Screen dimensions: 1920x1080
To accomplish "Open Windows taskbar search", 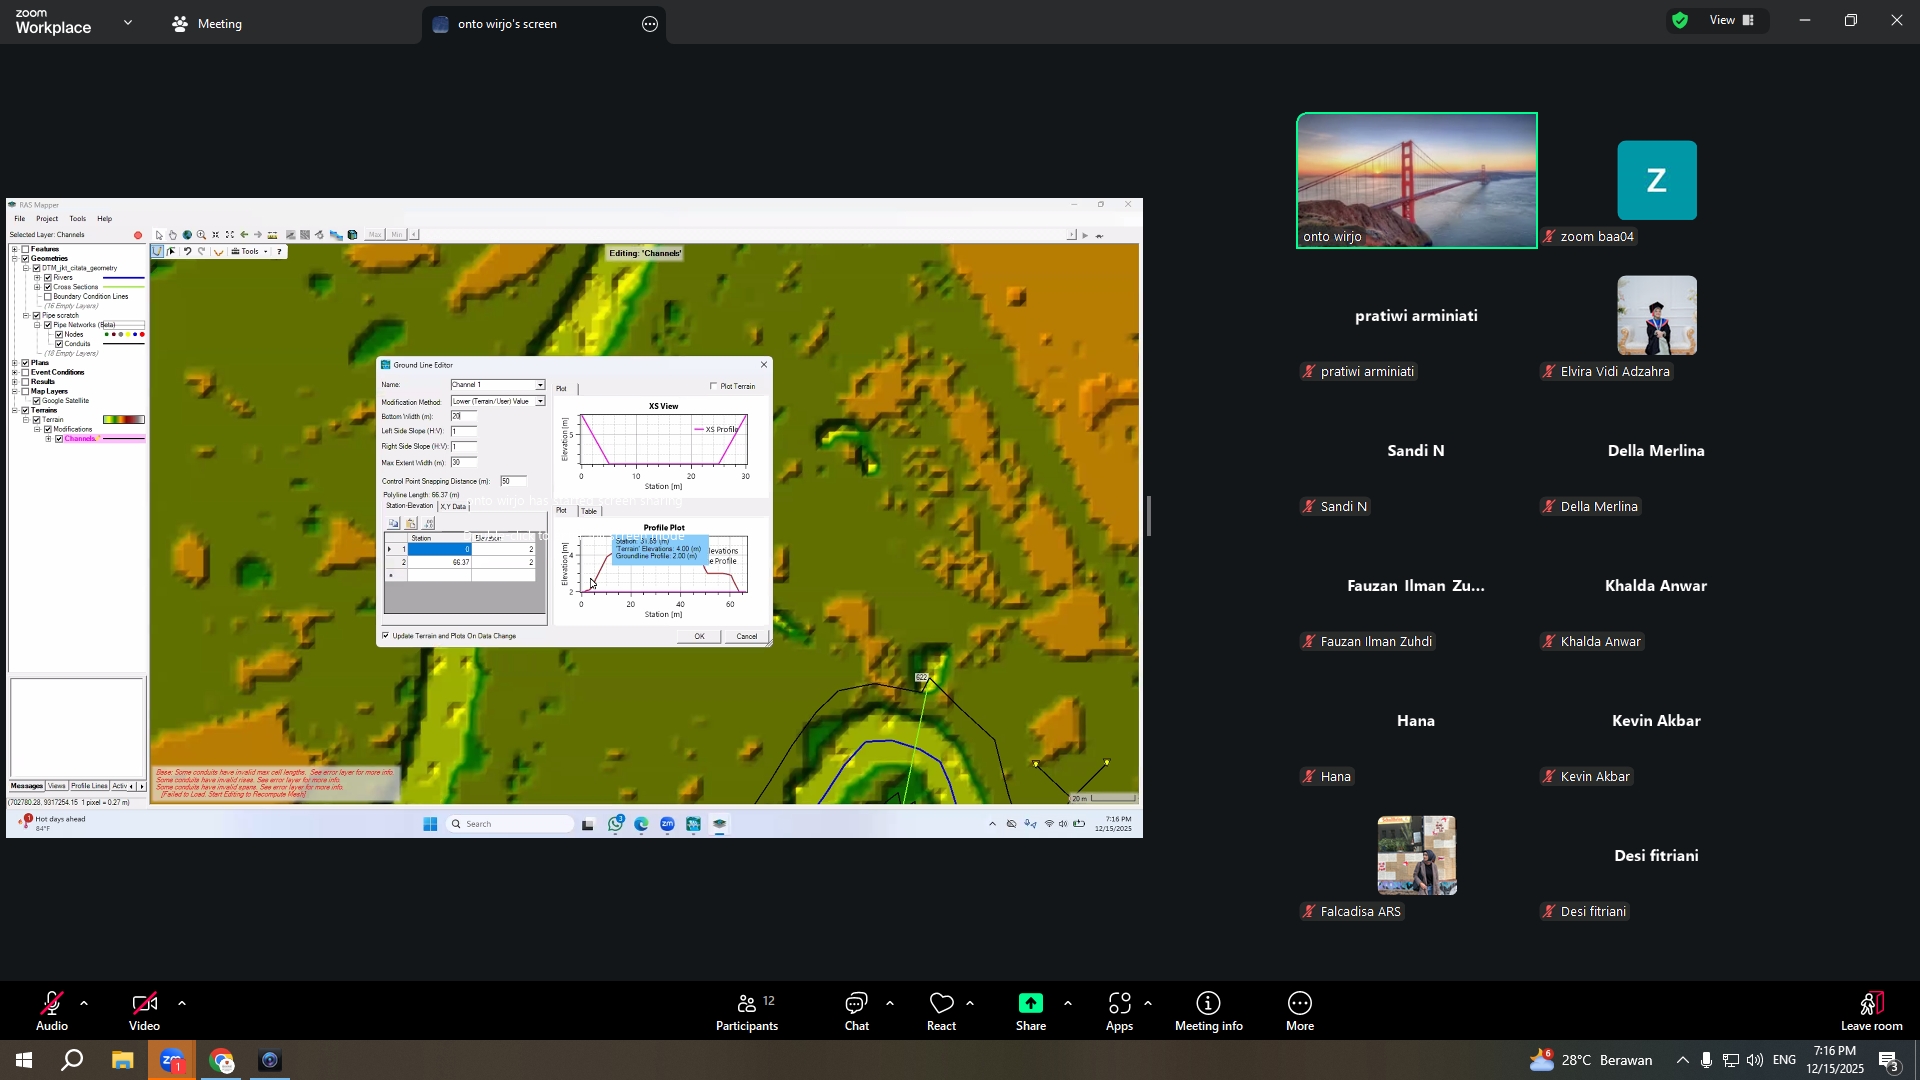I will (x=72, y=1060).
